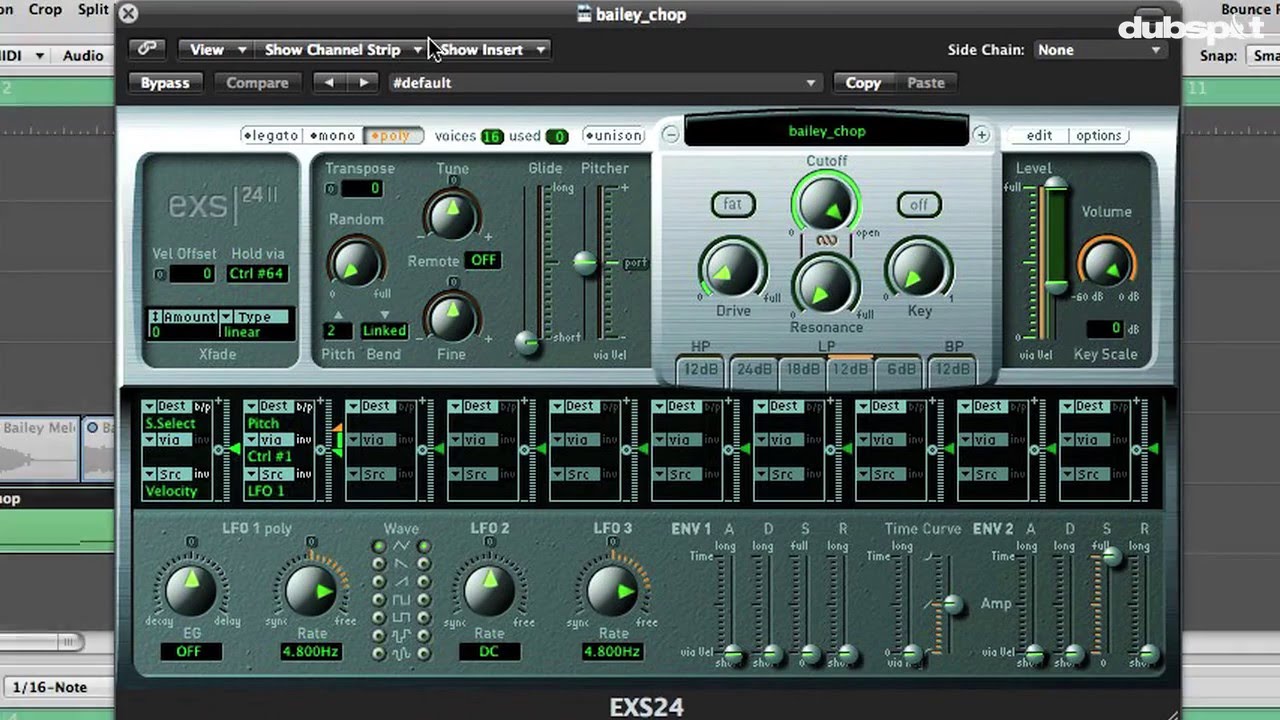The image size is (1280, 720).
Task: Open Crop menu in the background Logic window
Action: click(45, 9)
